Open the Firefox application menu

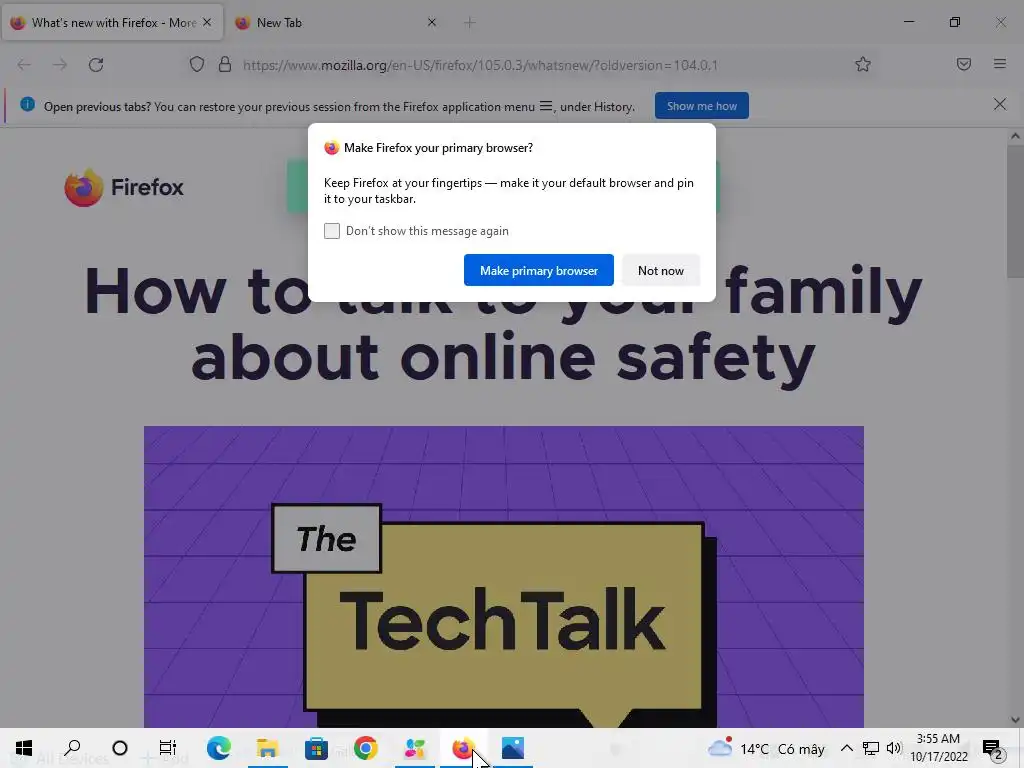pos(999,64)
